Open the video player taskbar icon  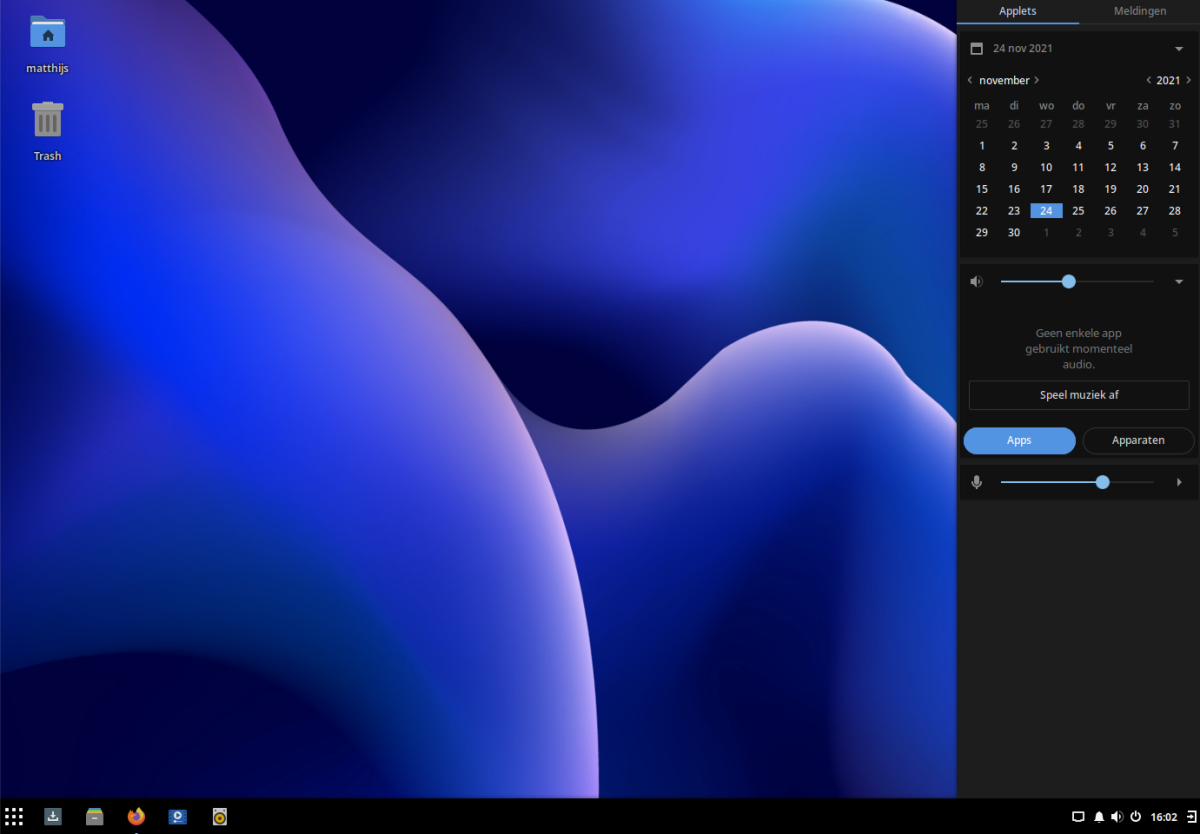[178, 817]
